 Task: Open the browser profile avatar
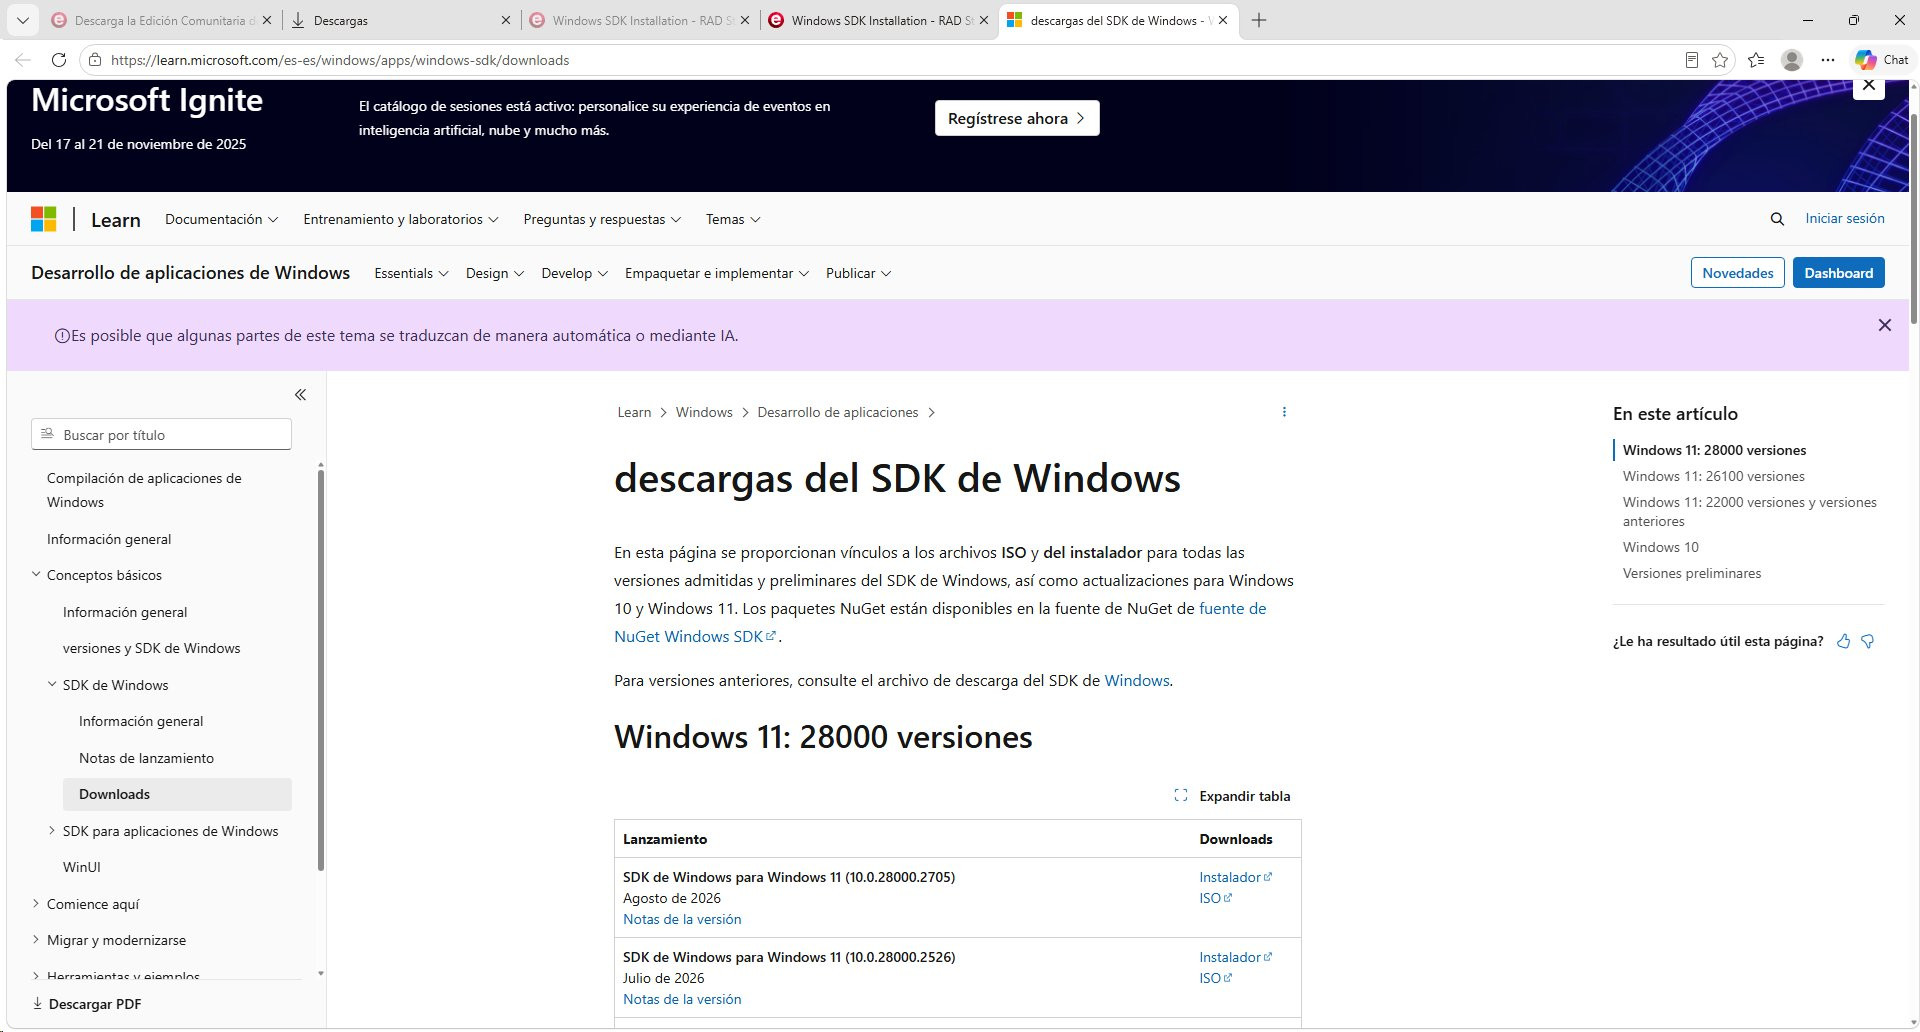[x=1792, y=60]
